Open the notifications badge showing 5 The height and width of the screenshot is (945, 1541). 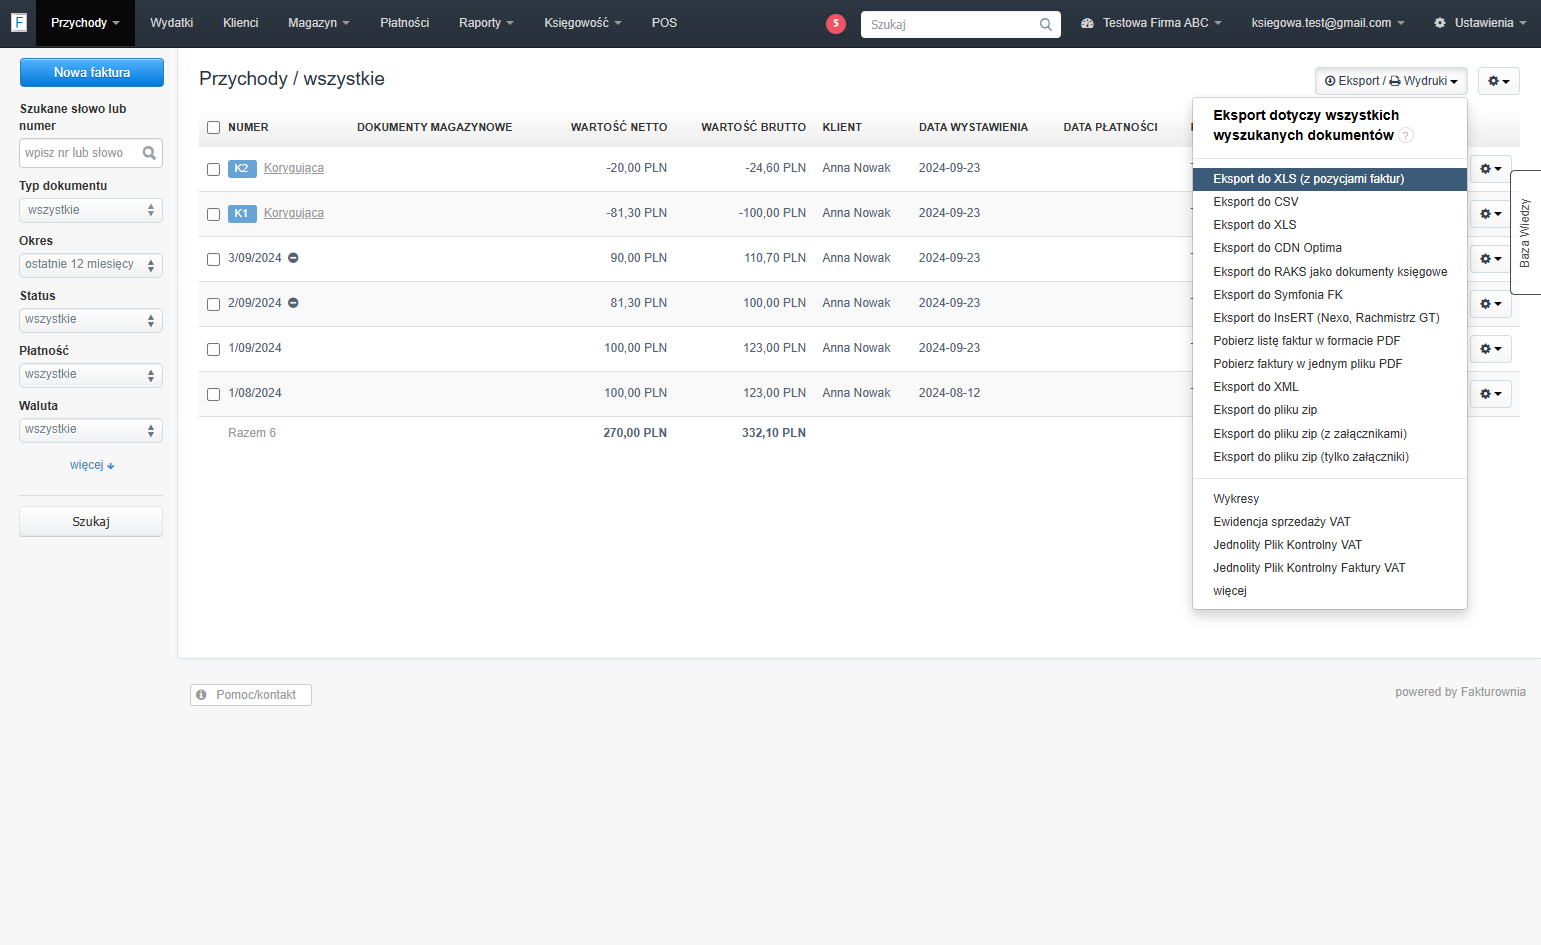point(836,23)
